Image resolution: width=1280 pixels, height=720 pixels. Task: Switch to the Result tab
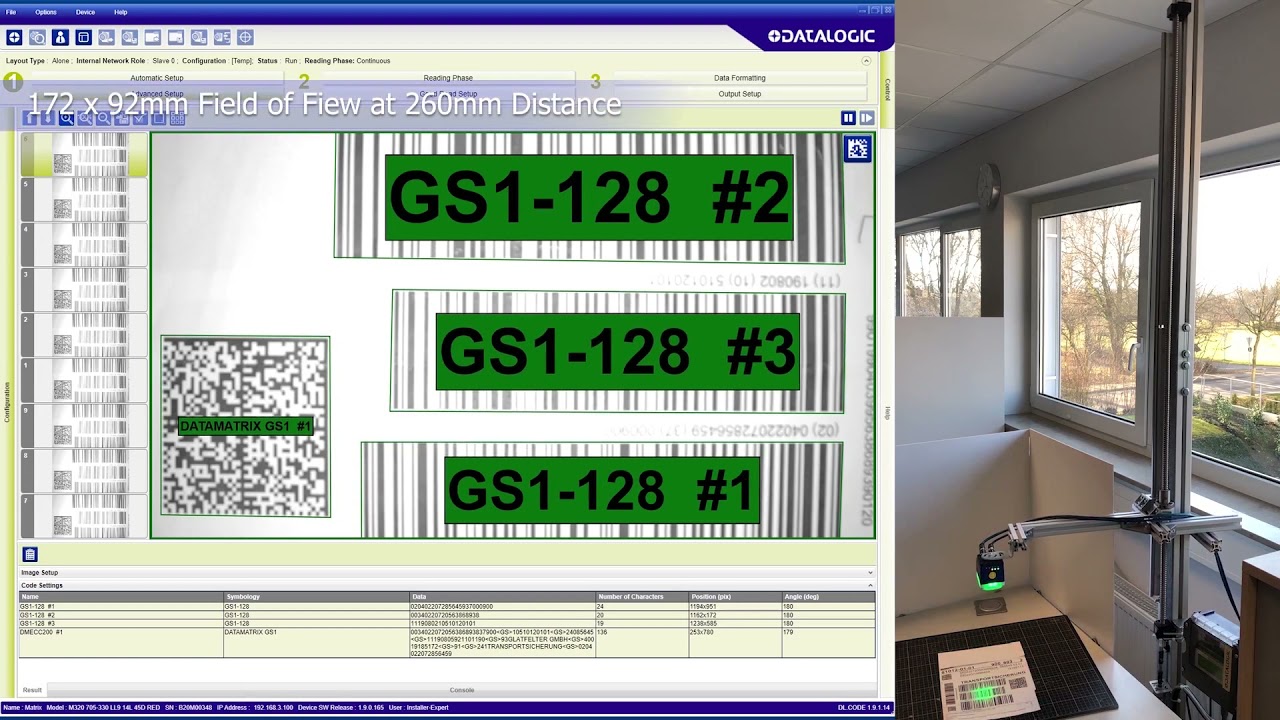32,690
